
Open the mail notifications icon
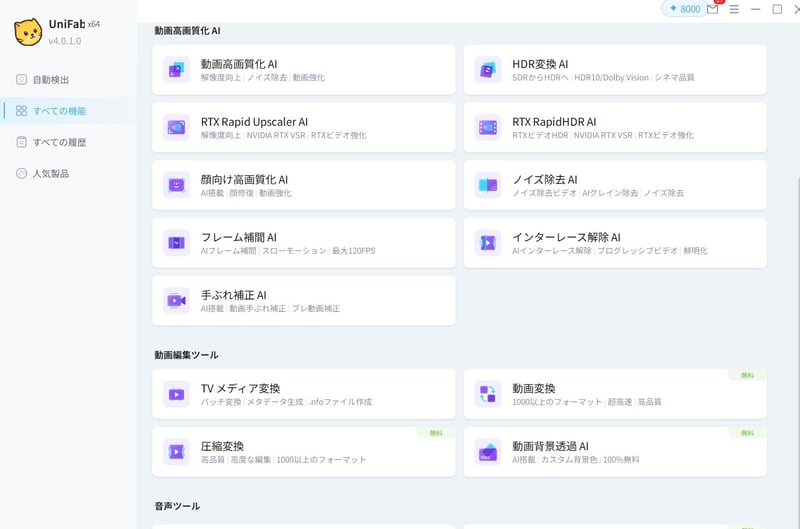(x=712, y=9)
